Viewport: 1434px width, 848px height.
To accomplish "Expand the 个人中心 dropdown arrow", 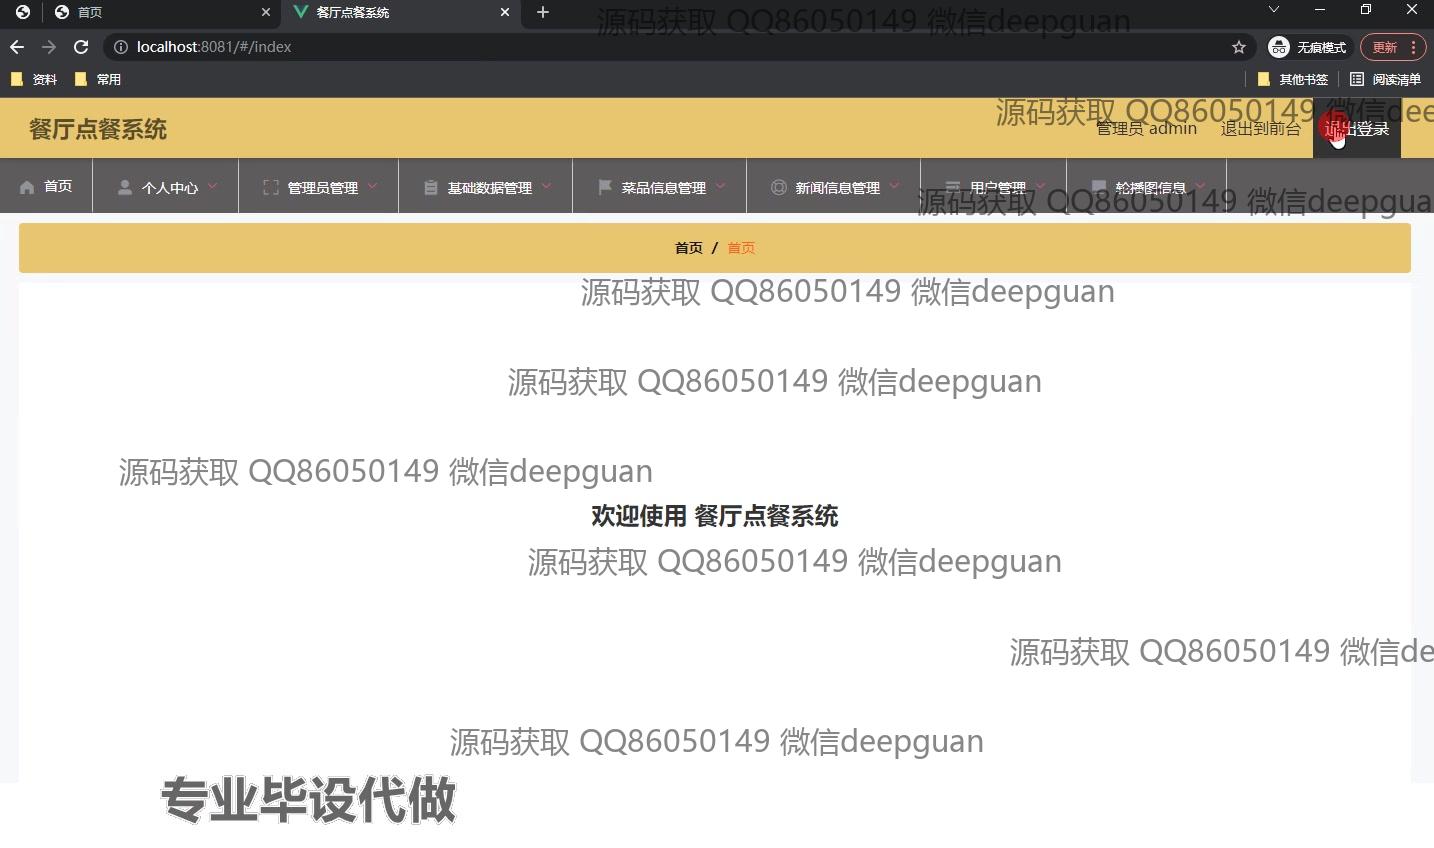I will pos(213,186).
